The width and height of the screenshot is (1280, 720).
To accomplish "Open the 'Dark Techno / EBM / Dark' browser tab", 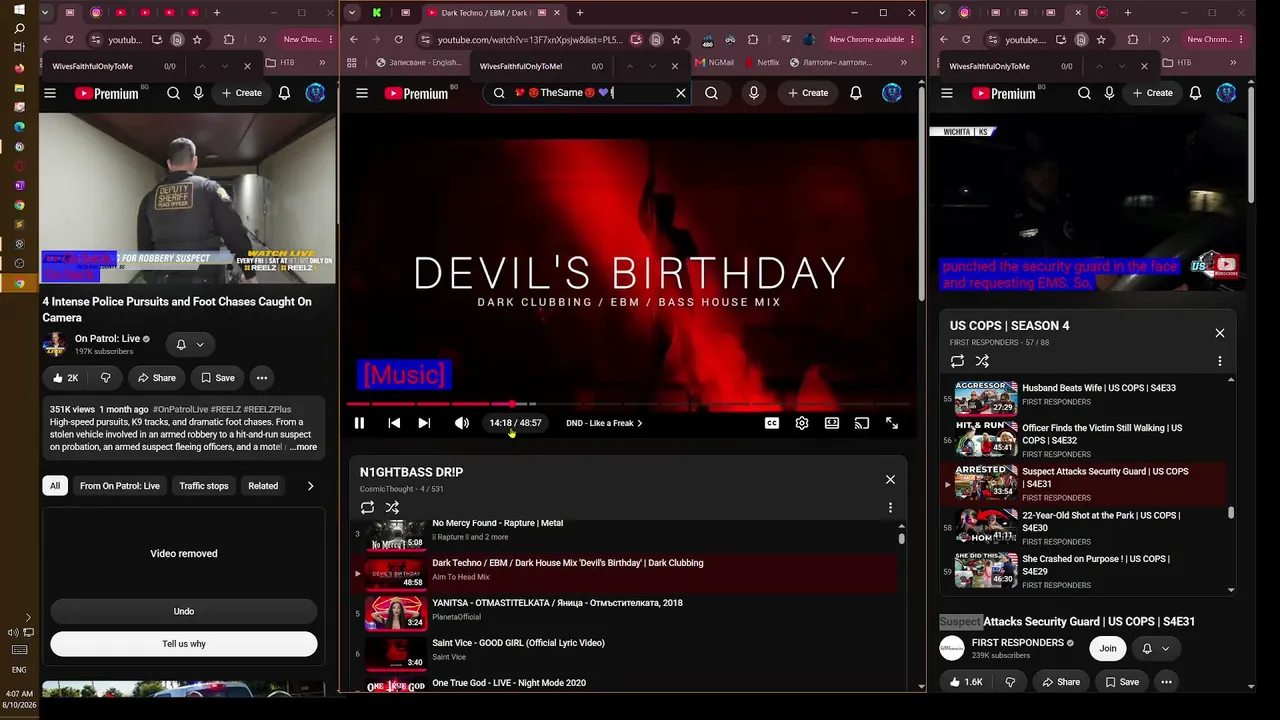I will pos(487,13).
